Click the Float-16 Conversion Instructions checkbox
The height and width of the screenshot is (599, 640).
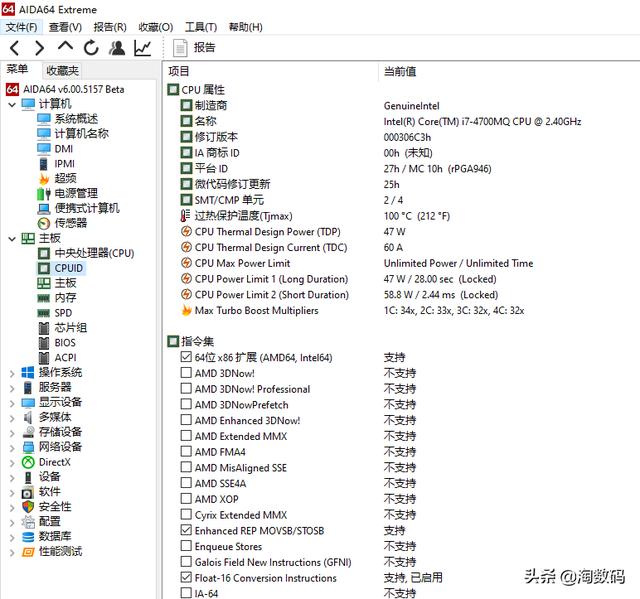pos(186,577)
